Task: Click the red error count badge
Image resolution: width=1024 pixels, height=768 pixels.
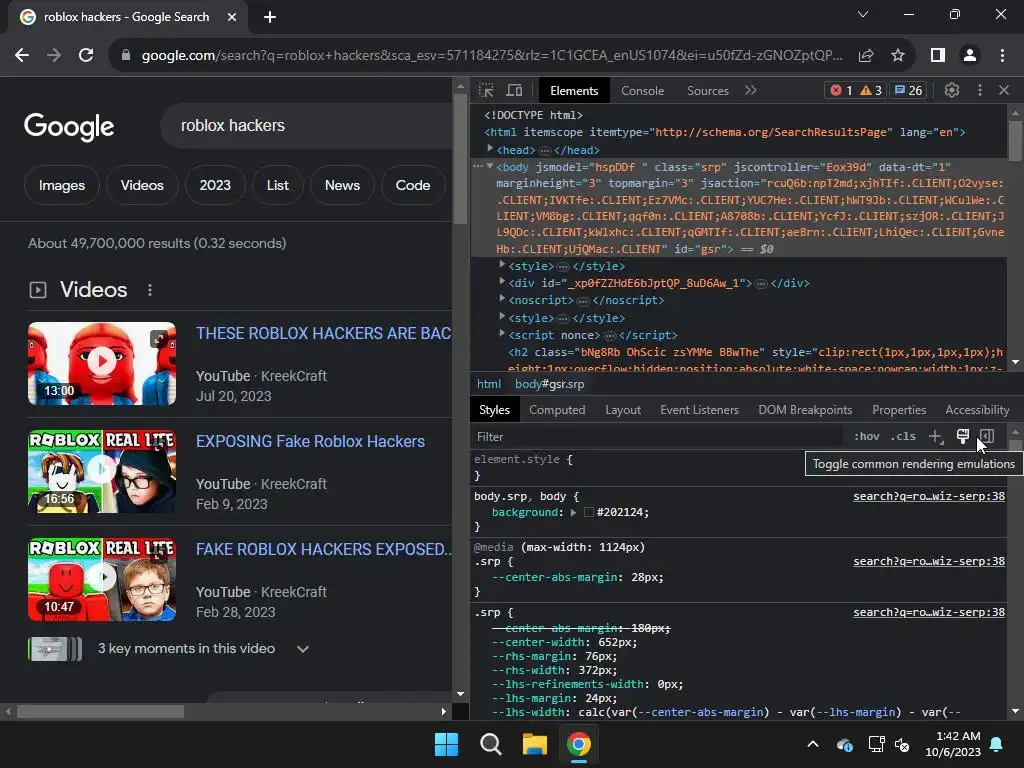Action: [841, 91]
